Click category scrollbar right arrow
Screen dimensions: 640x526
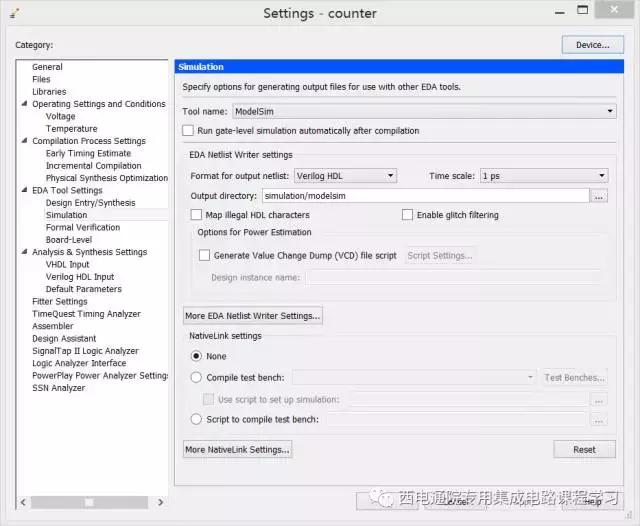click(x=160, y=502)
